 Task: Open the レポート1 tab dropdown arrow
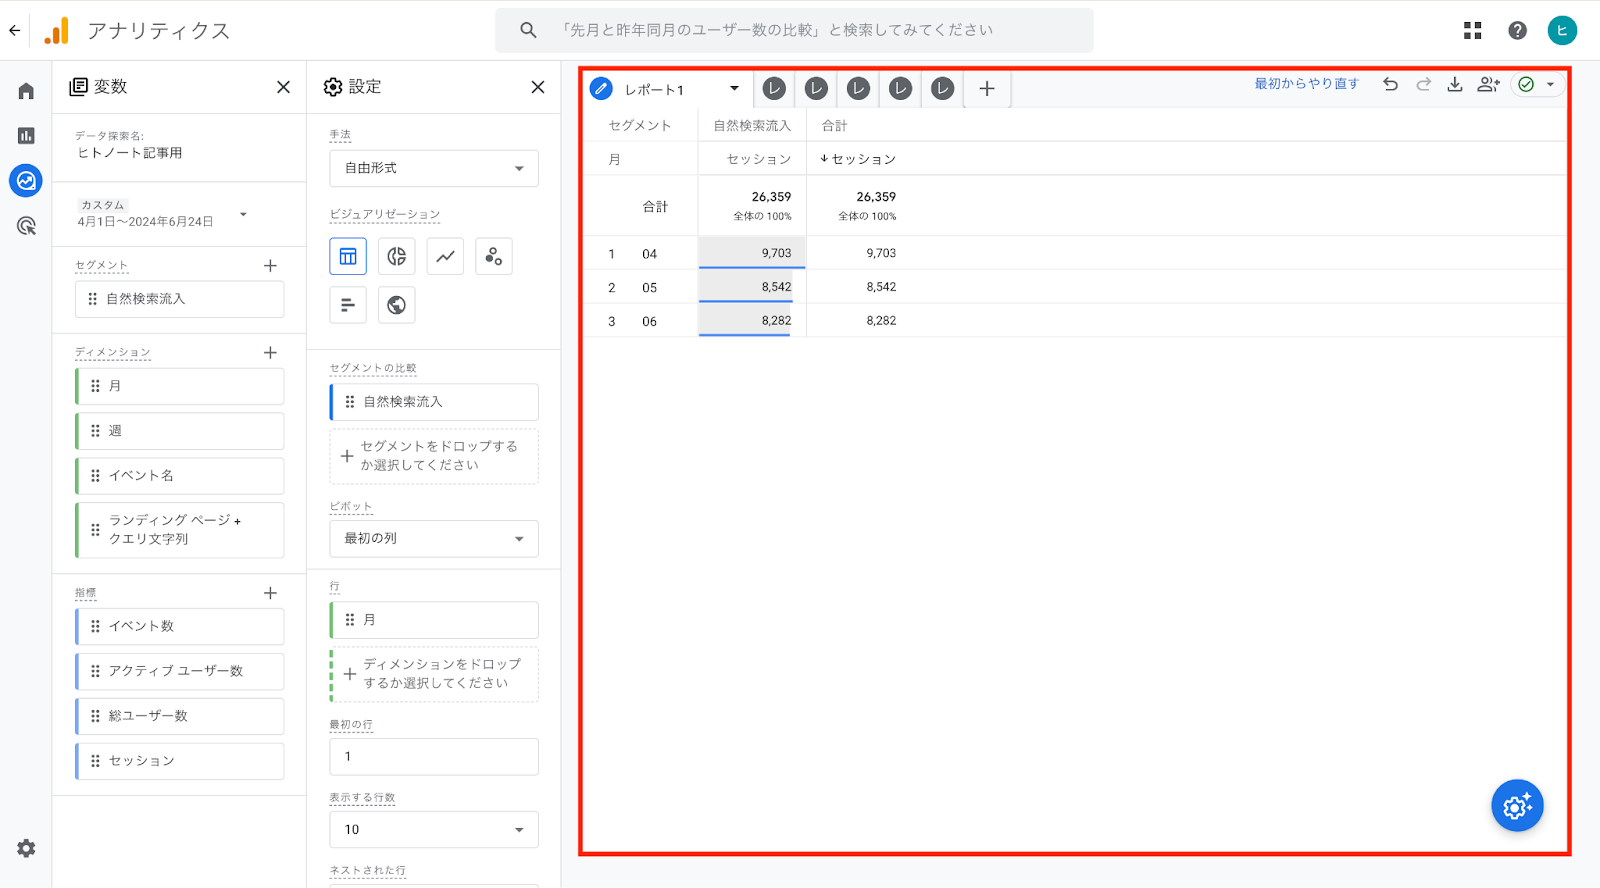[x=734, y=88]
